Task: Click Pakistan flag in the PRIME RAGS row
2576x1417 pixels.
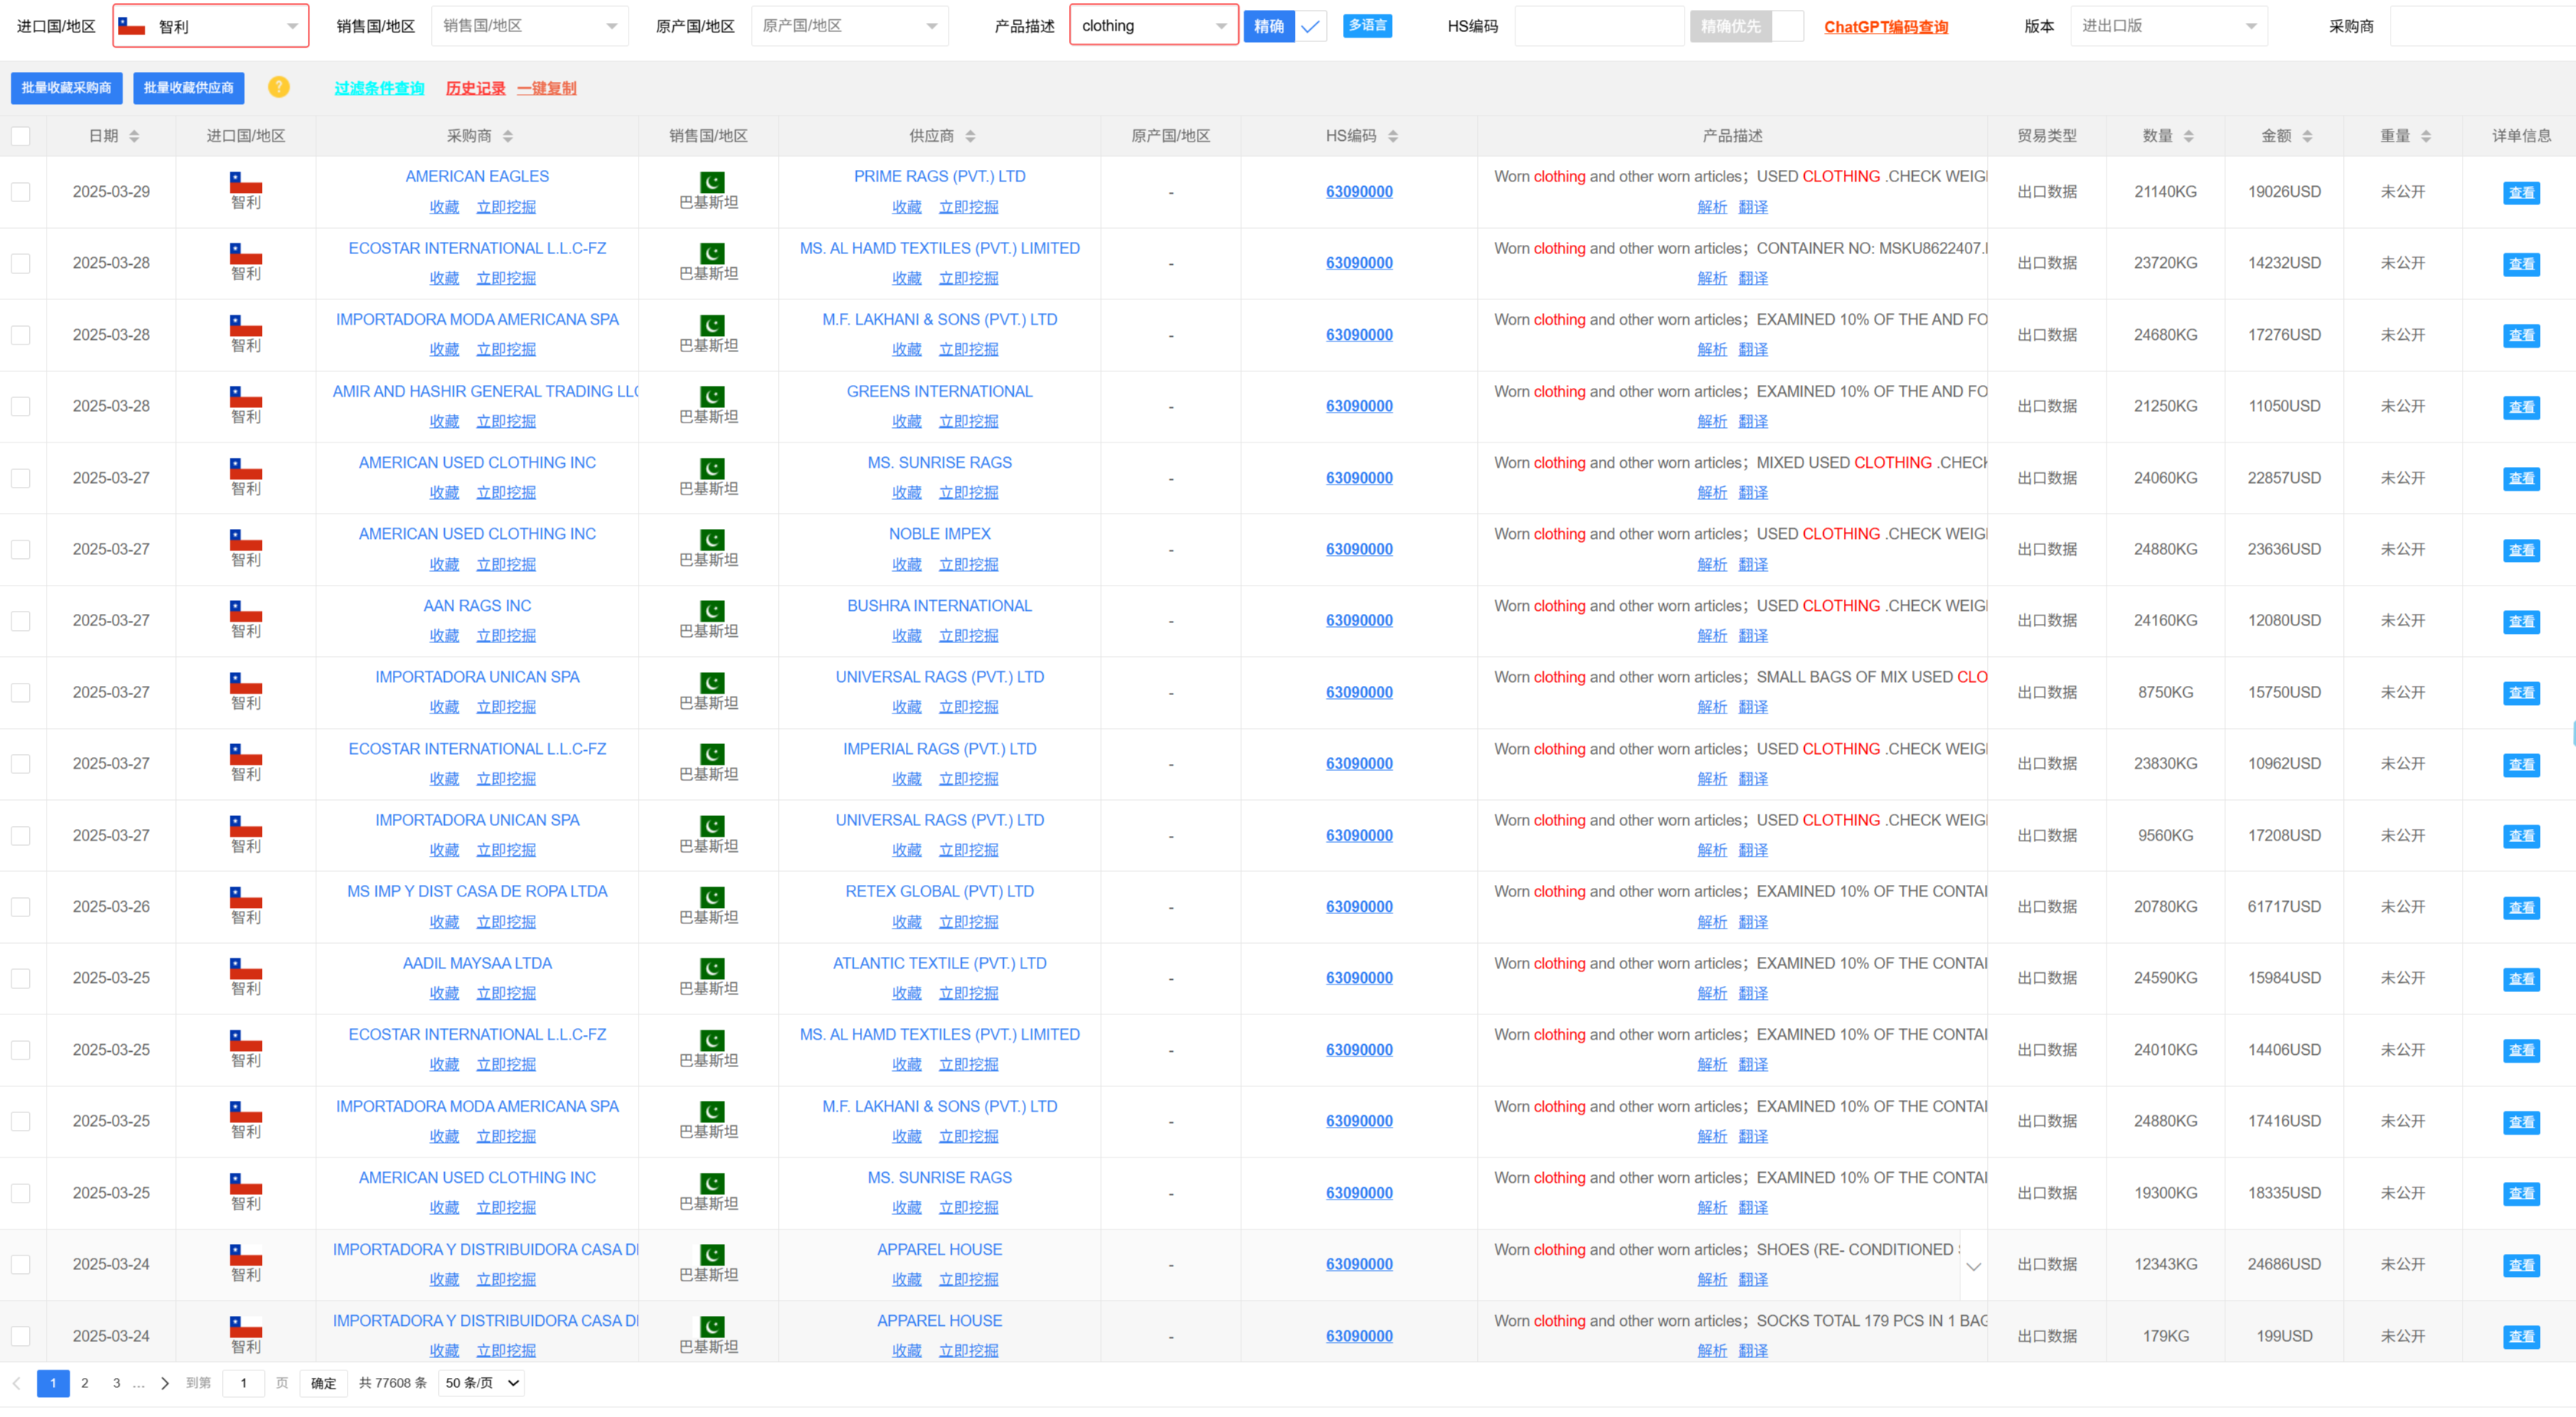Action: [712, 182]
